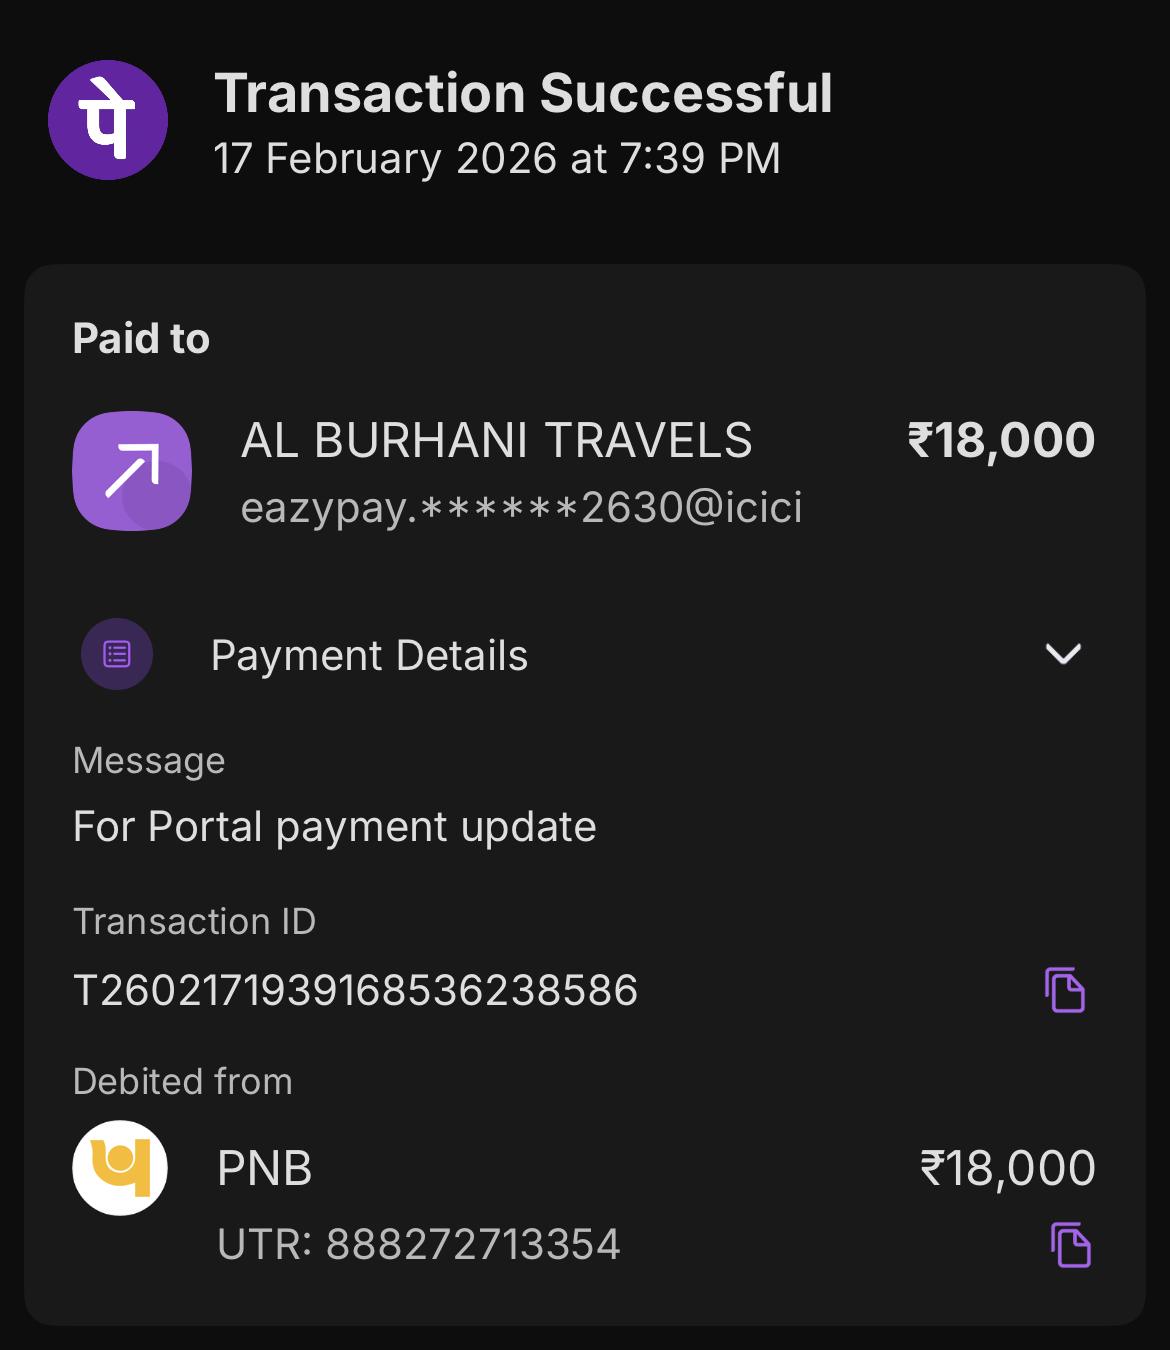Click the ₹18,000 debited amount from PNB
Image resolution: width=1170 pixels, height=1350 pixels.
pyautogui.click(x=1007, y=1169)
